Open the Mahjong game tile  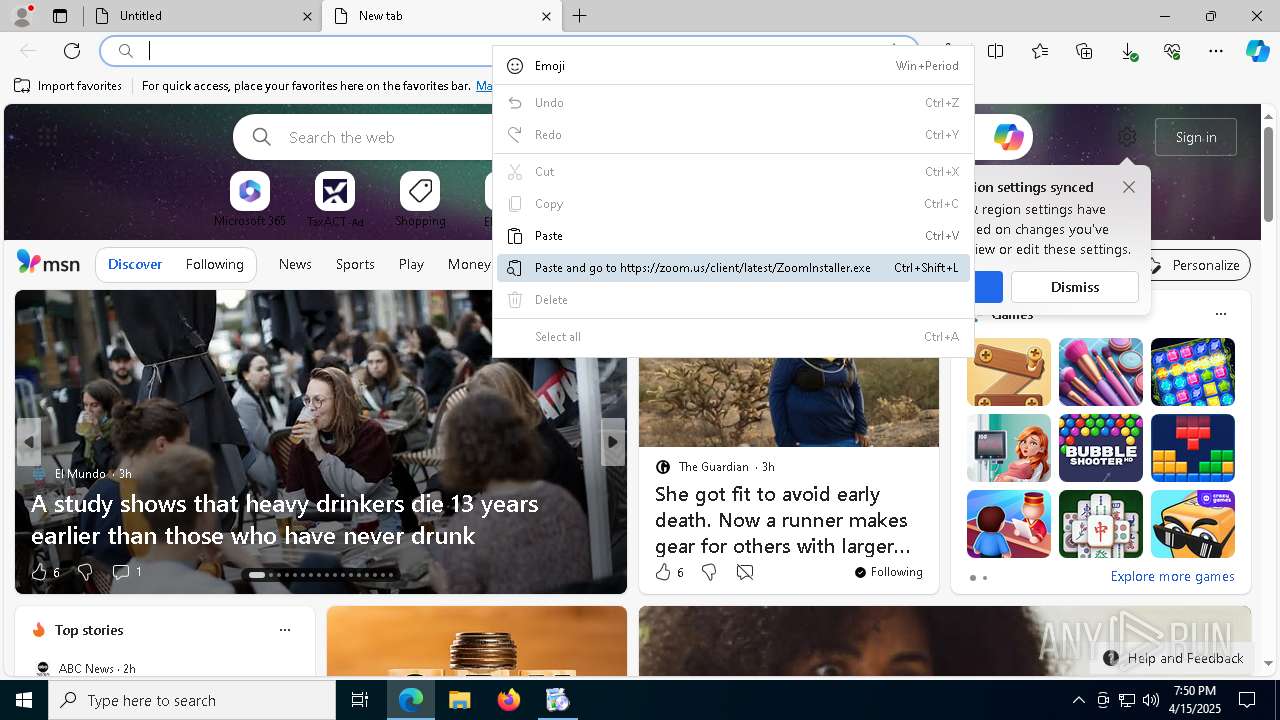tap(1101, 524)
